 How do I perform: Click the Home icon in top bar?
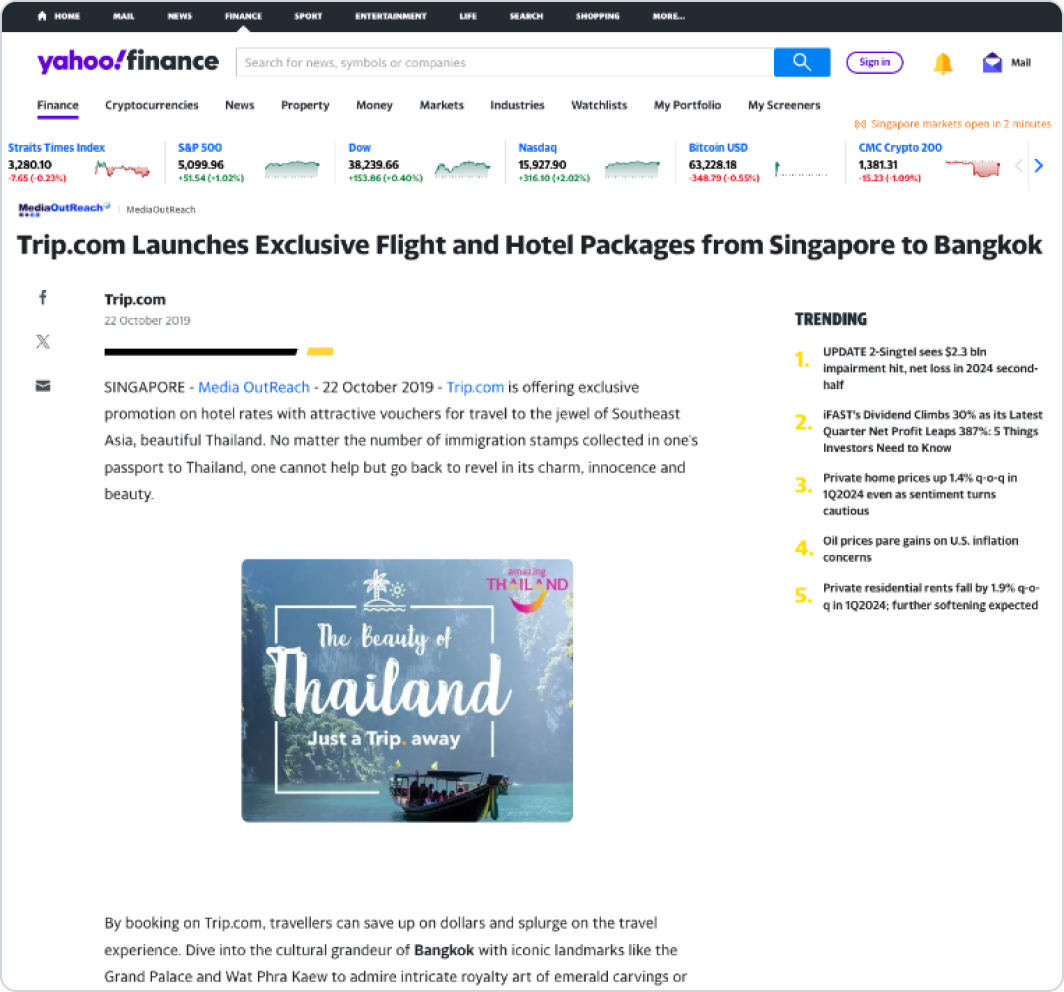click(42, 16)
